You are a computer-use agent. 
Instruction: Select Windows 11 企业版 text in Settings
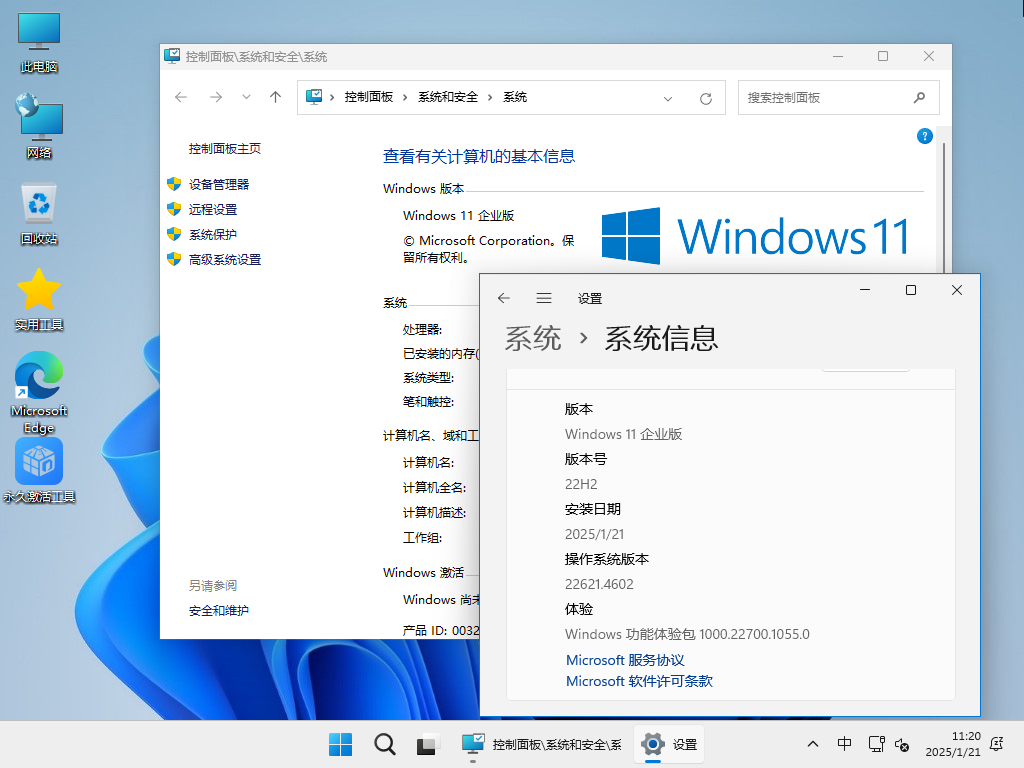click(623, 434)
